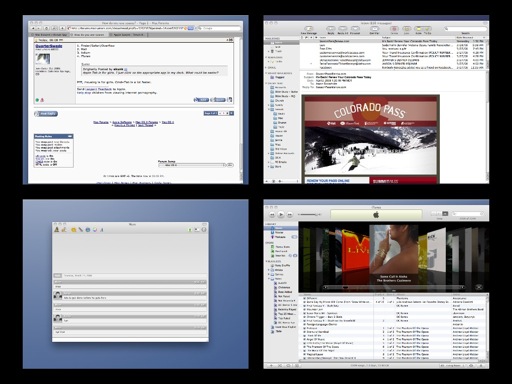Viewport: 512px width, 384px height.
Task: Skip to the previous track in iTunes
Action: click(x=272, y=215)
